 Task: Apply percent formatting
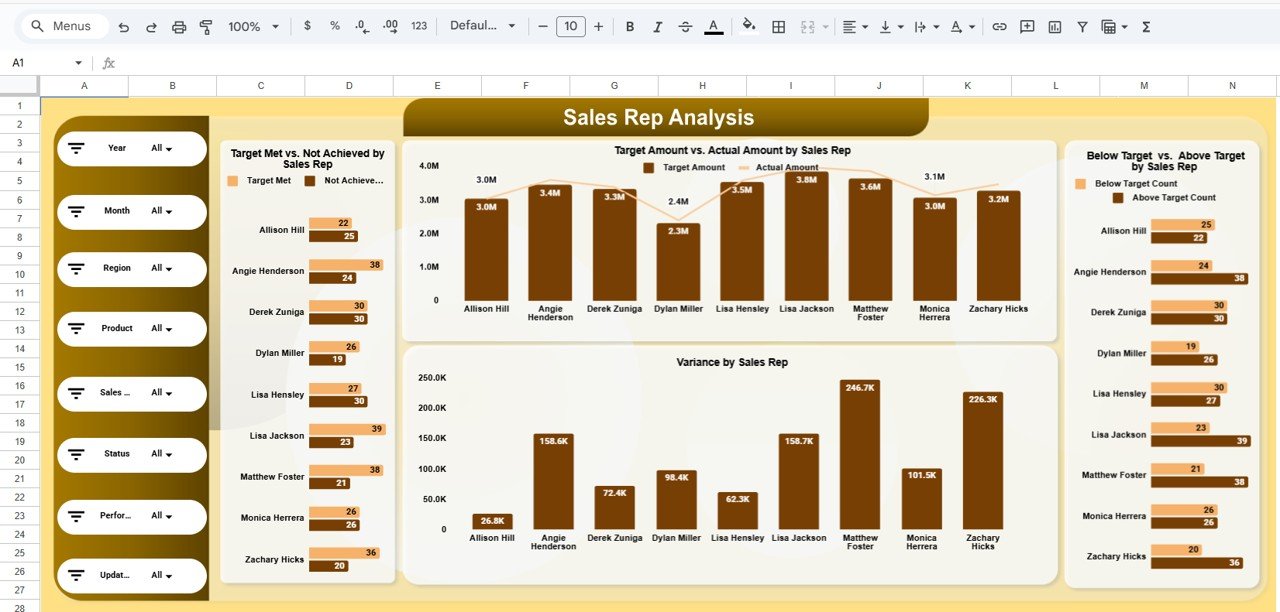coord(334,26)
